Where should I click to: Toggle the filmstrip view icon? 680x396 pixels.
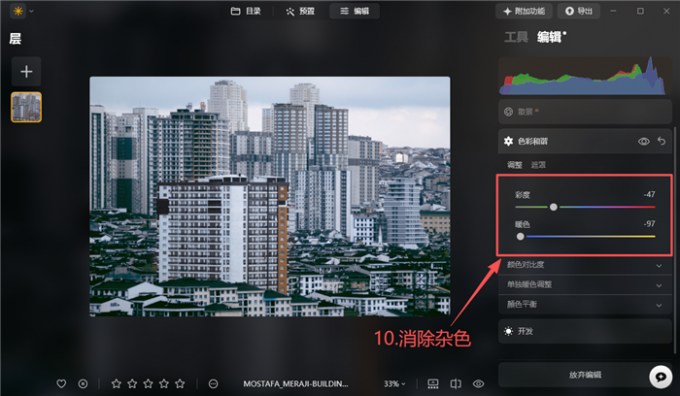coord(433,384)
